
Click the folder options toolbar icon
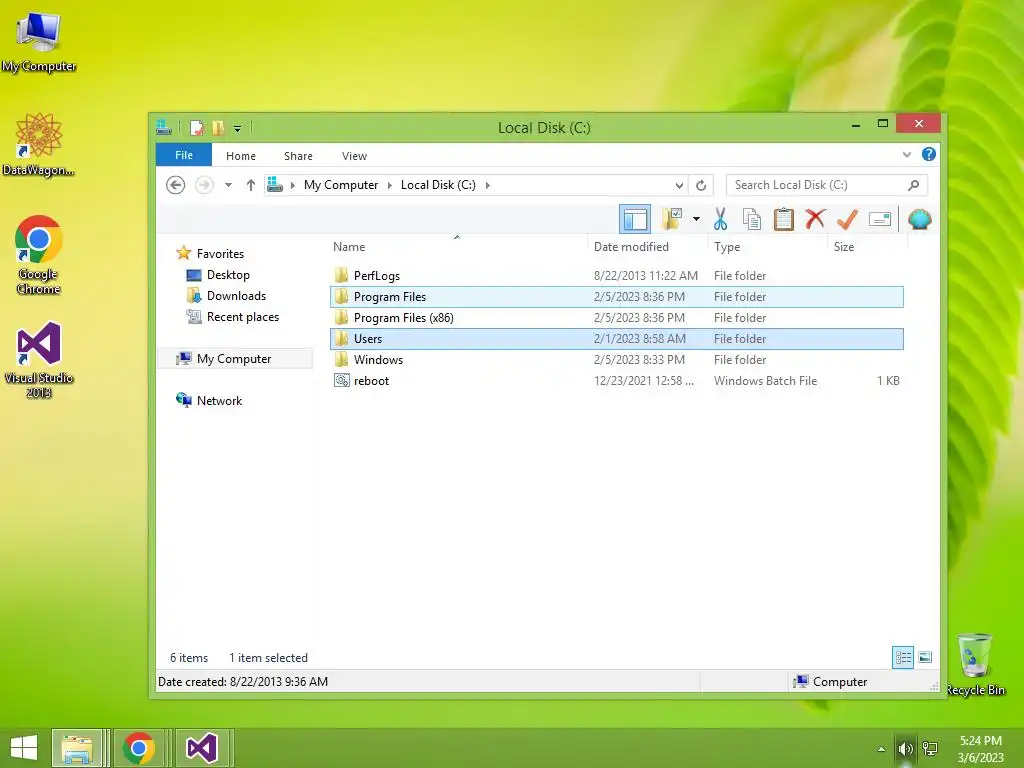coord(671,219)
